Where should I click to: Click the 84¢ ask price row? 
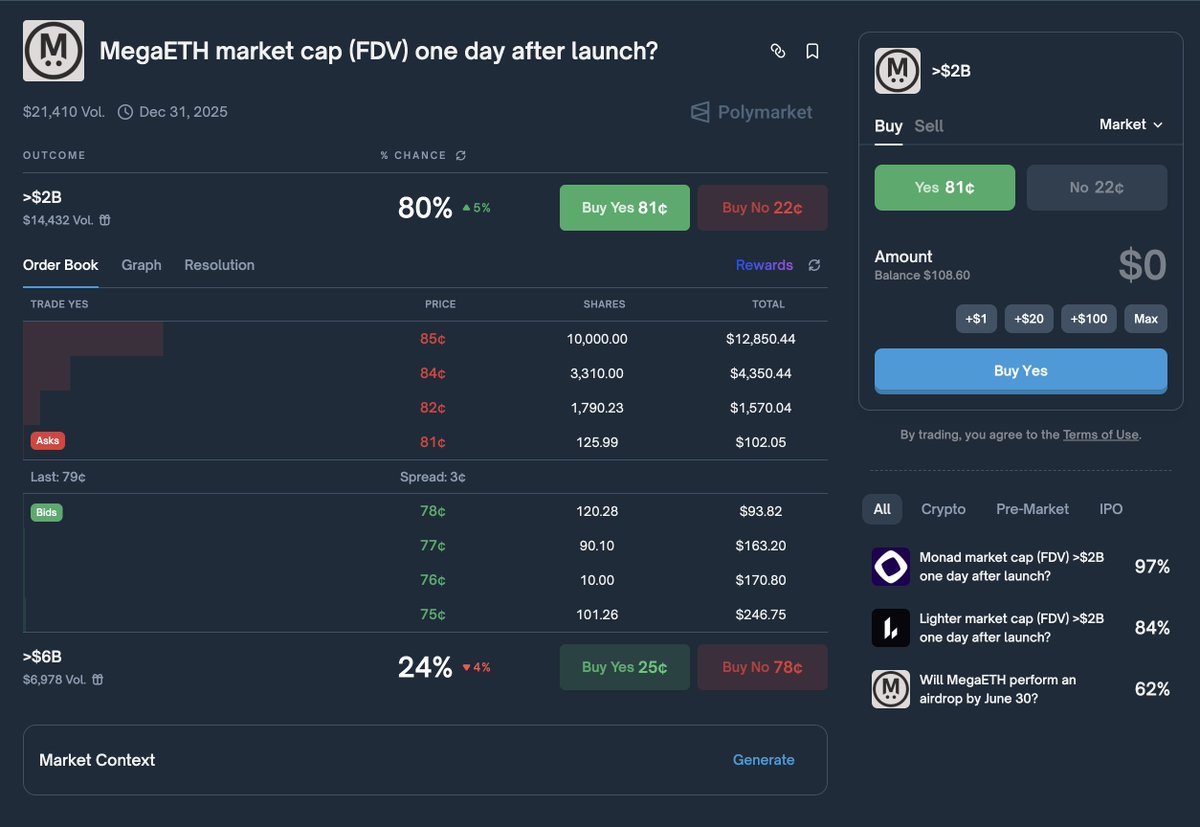[x=425, y=373]
